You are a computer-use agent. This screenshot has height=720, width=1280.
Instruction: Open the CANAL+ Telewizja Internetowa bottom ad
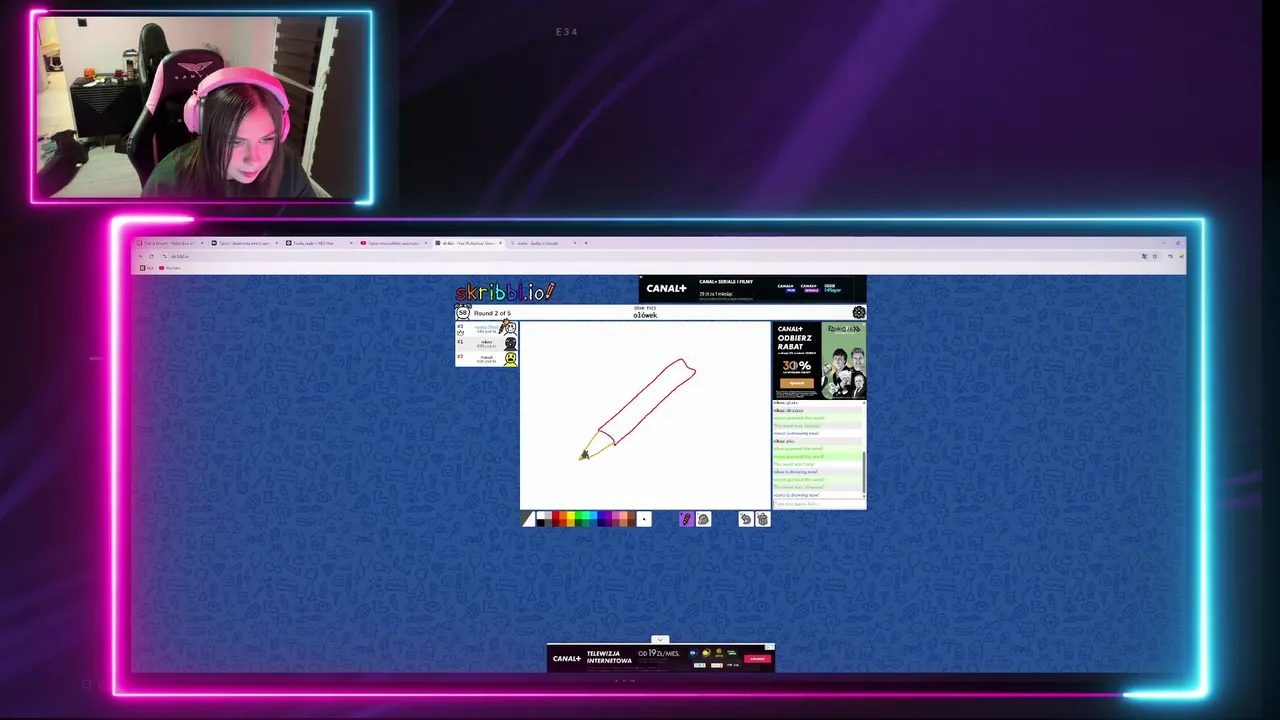click(660, 658)
